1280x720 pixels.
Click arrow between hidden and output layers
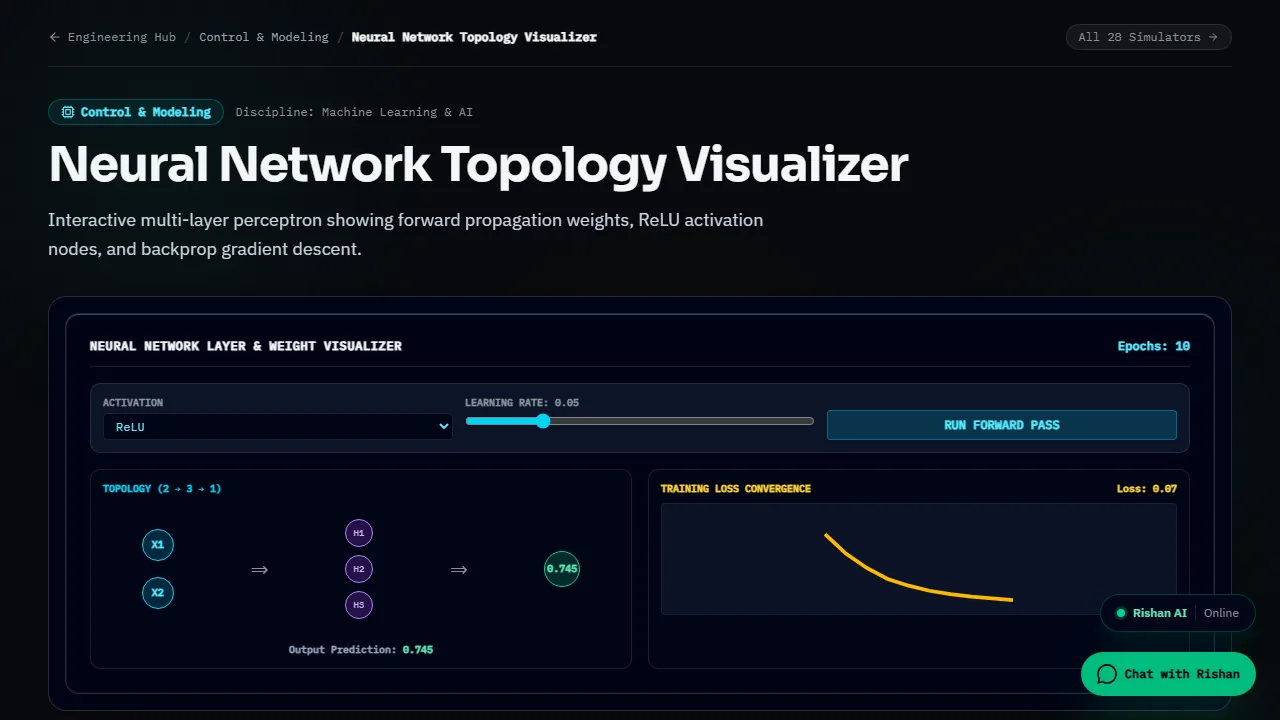(x=459, y=570)
